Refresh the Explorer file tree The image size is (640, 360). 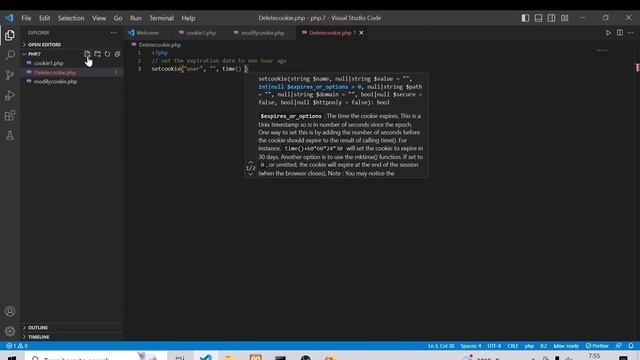(x=107, y=54)
